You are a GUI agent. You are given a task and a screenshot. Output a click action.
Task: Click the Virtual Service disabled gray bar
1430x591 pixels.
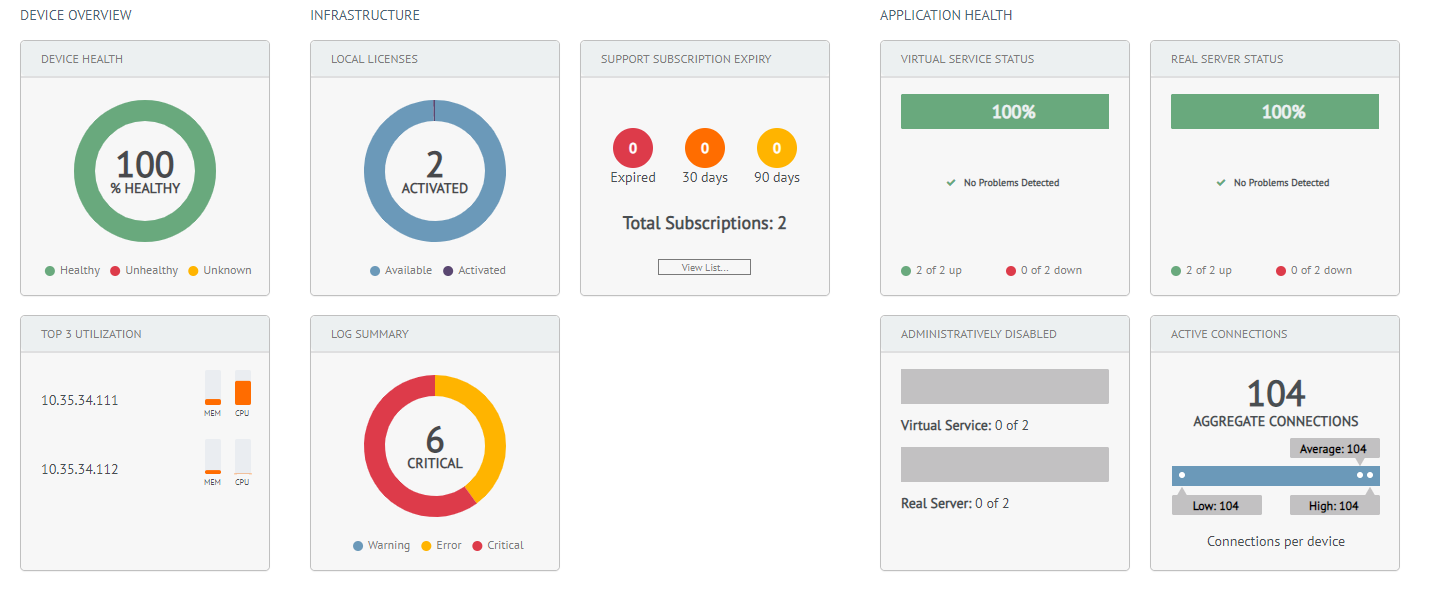point(1005,387)
